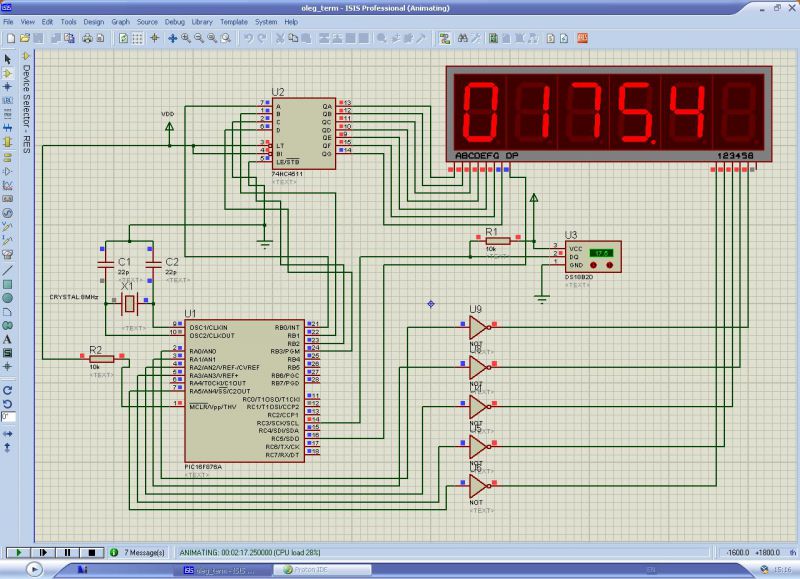Click the rotation angle input field

[x=8, y=417]
